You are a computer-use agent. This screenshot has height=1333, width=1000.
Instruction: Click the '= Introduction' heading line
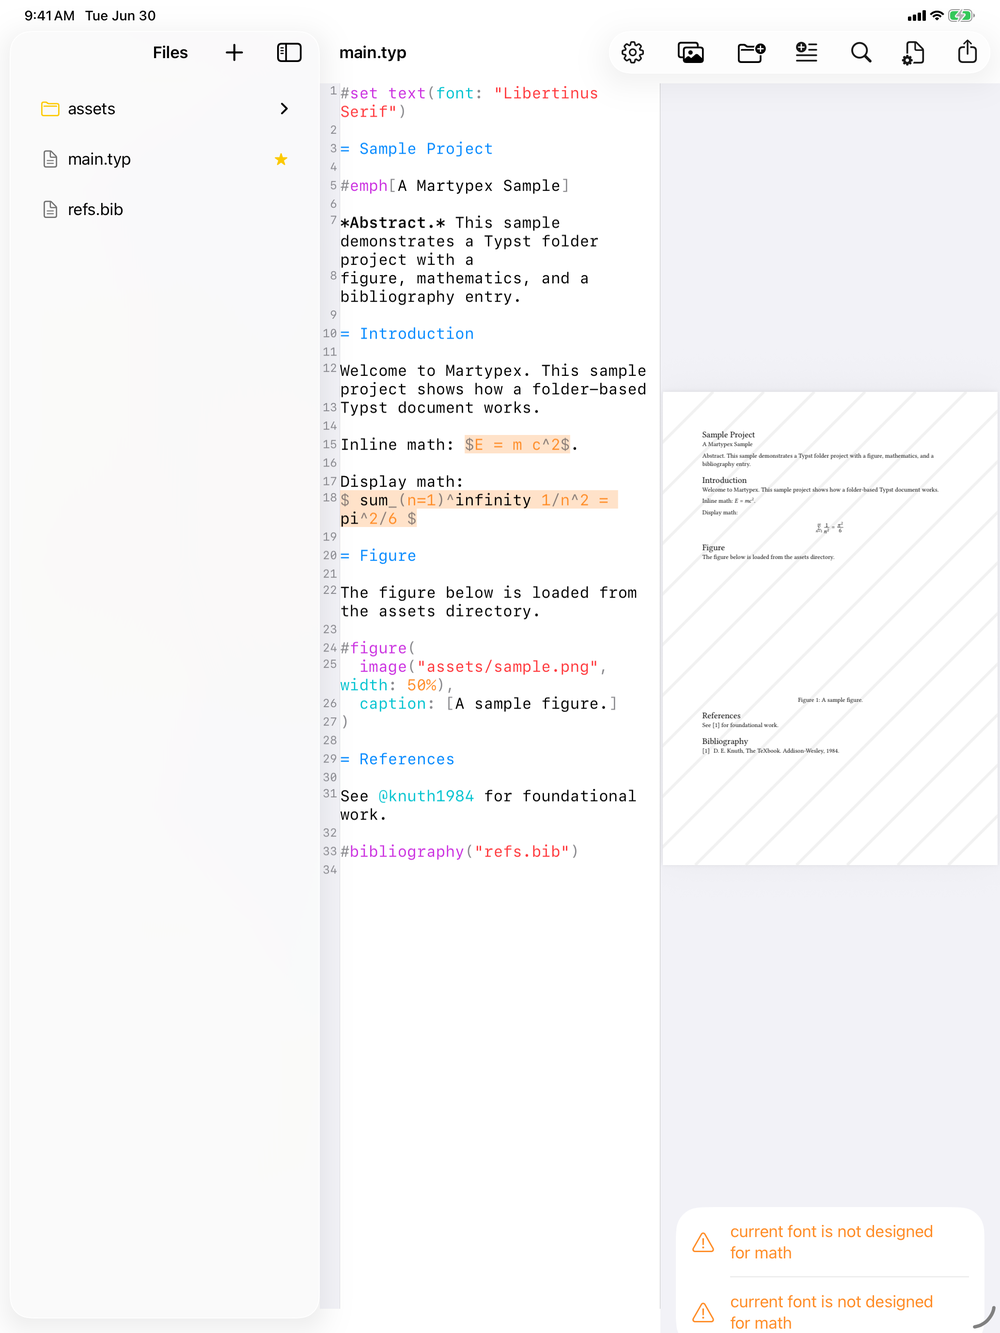(407, 334)
